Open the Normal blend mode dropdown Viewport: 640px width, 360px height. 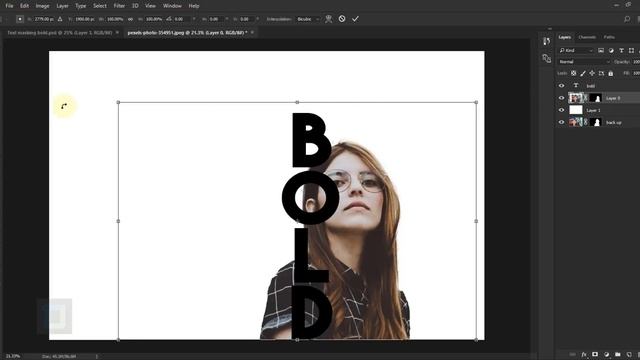[x=584, y=62]
